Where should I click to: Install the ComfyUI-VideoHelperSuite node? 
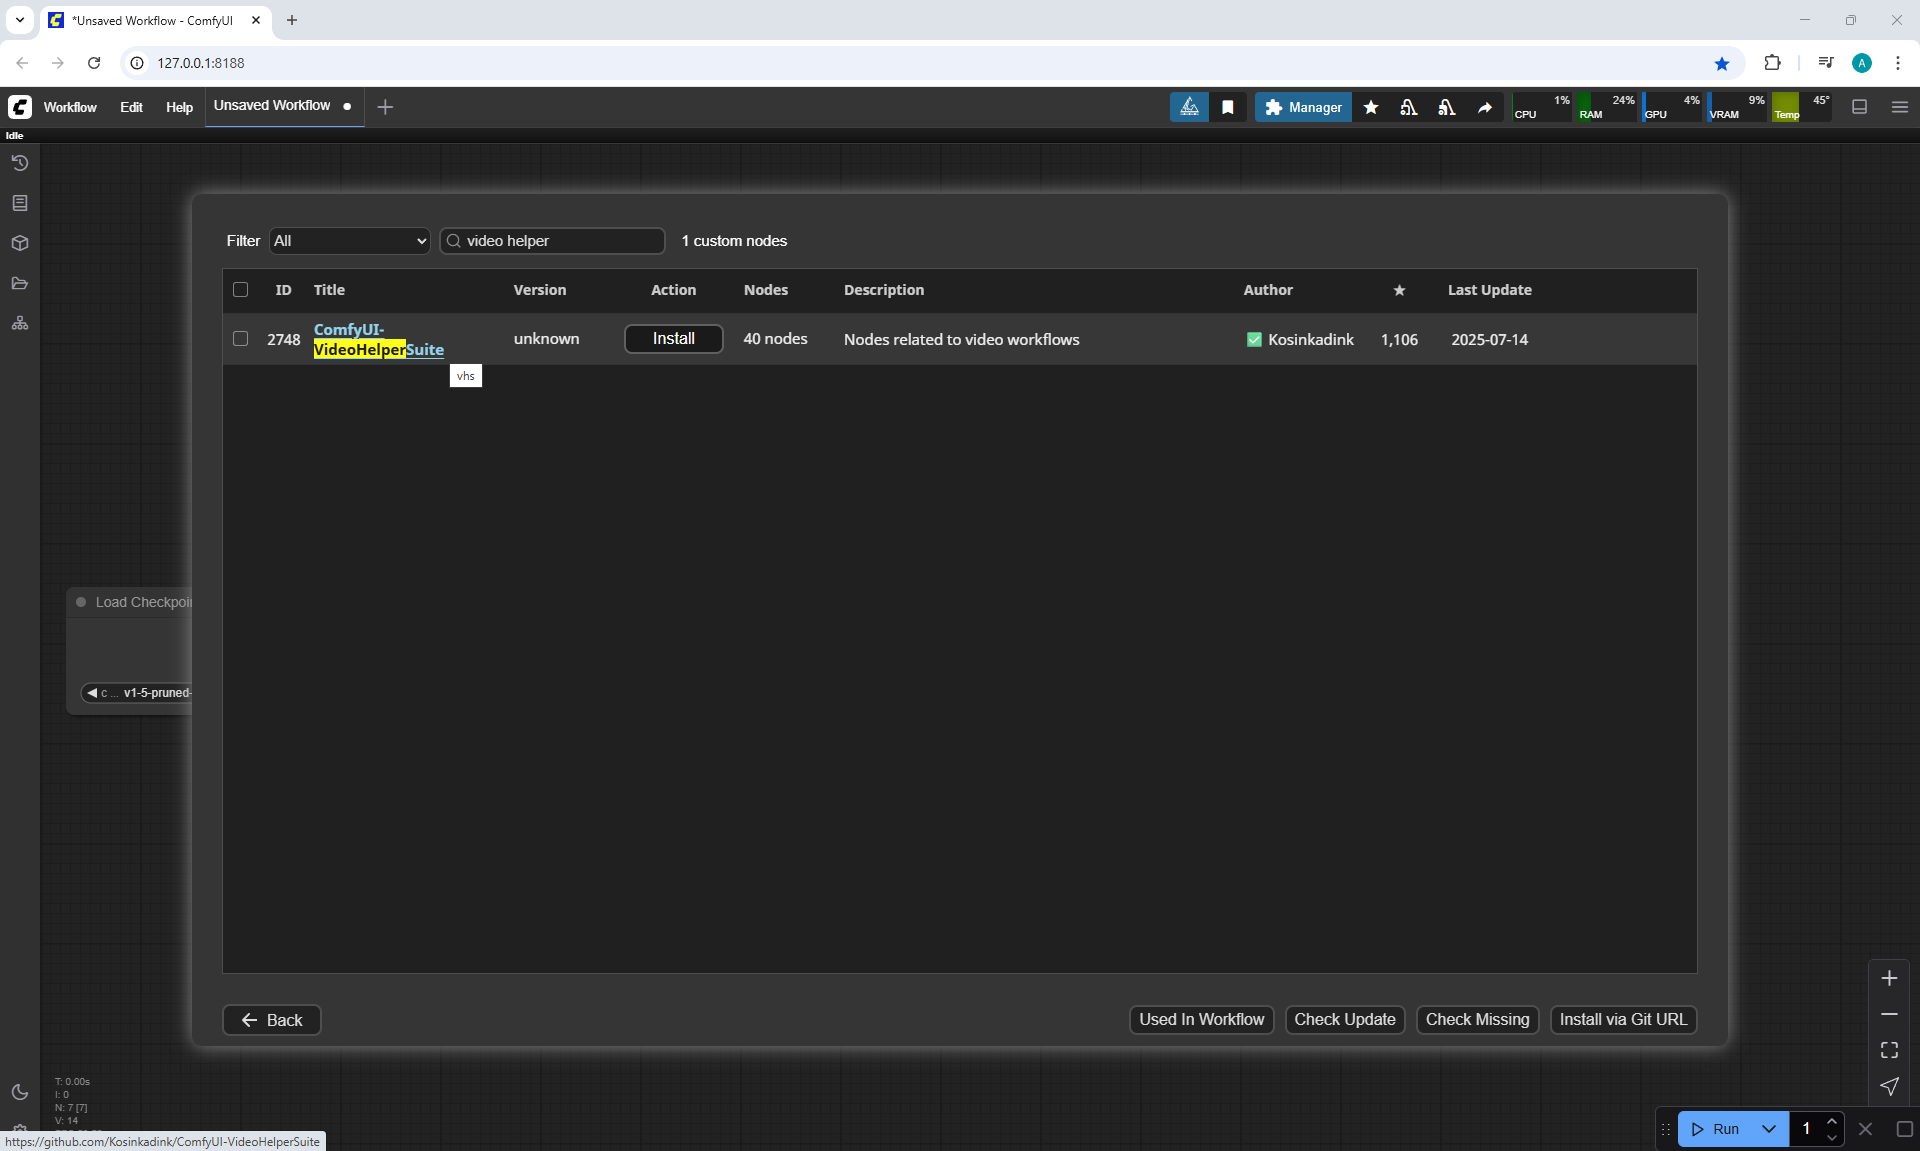pyautogui.click(x=673, y=339)
